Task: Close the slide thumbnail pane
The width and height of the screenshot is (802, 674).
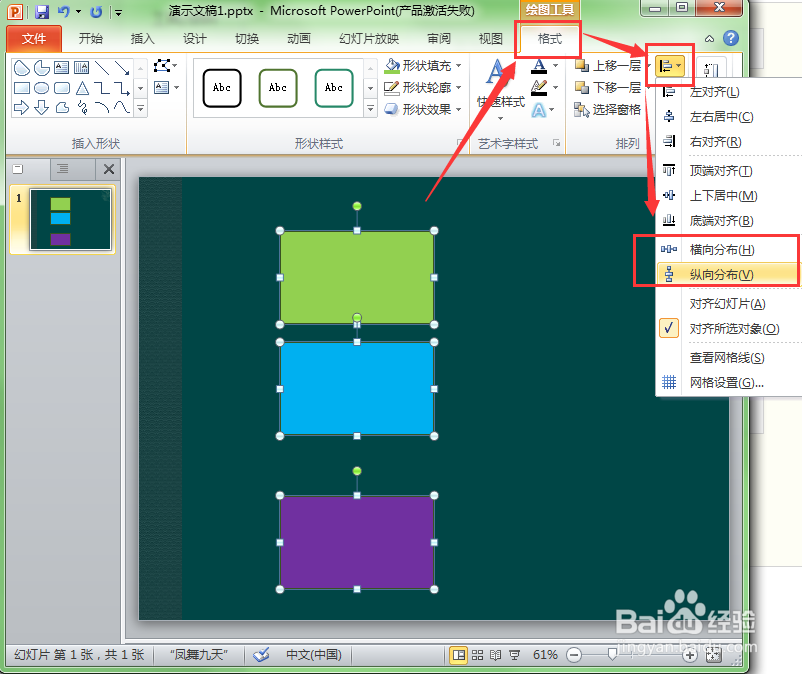Action: pyautogui.click(x=108, y=169)
